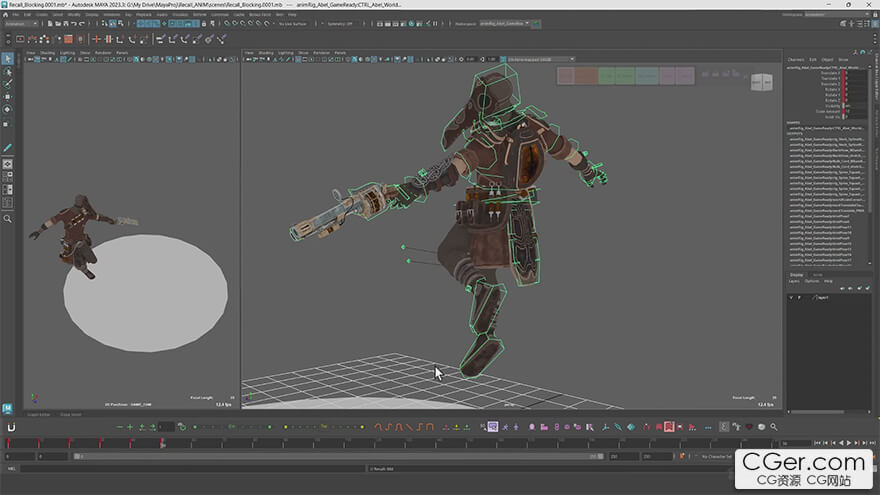The height and width of the screenshot is (495, 880).
Task: Choose the Paint Selection tool in toolbox
Action: [7, 84]
